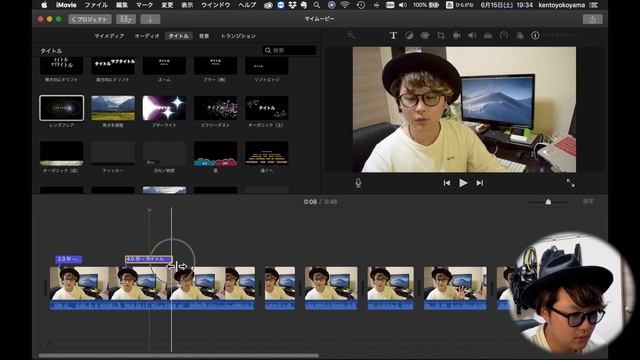Viewport: 640px width, 360px height.
Task: Select the レンズフレア title thumbnail
Action: click(62, 108)
